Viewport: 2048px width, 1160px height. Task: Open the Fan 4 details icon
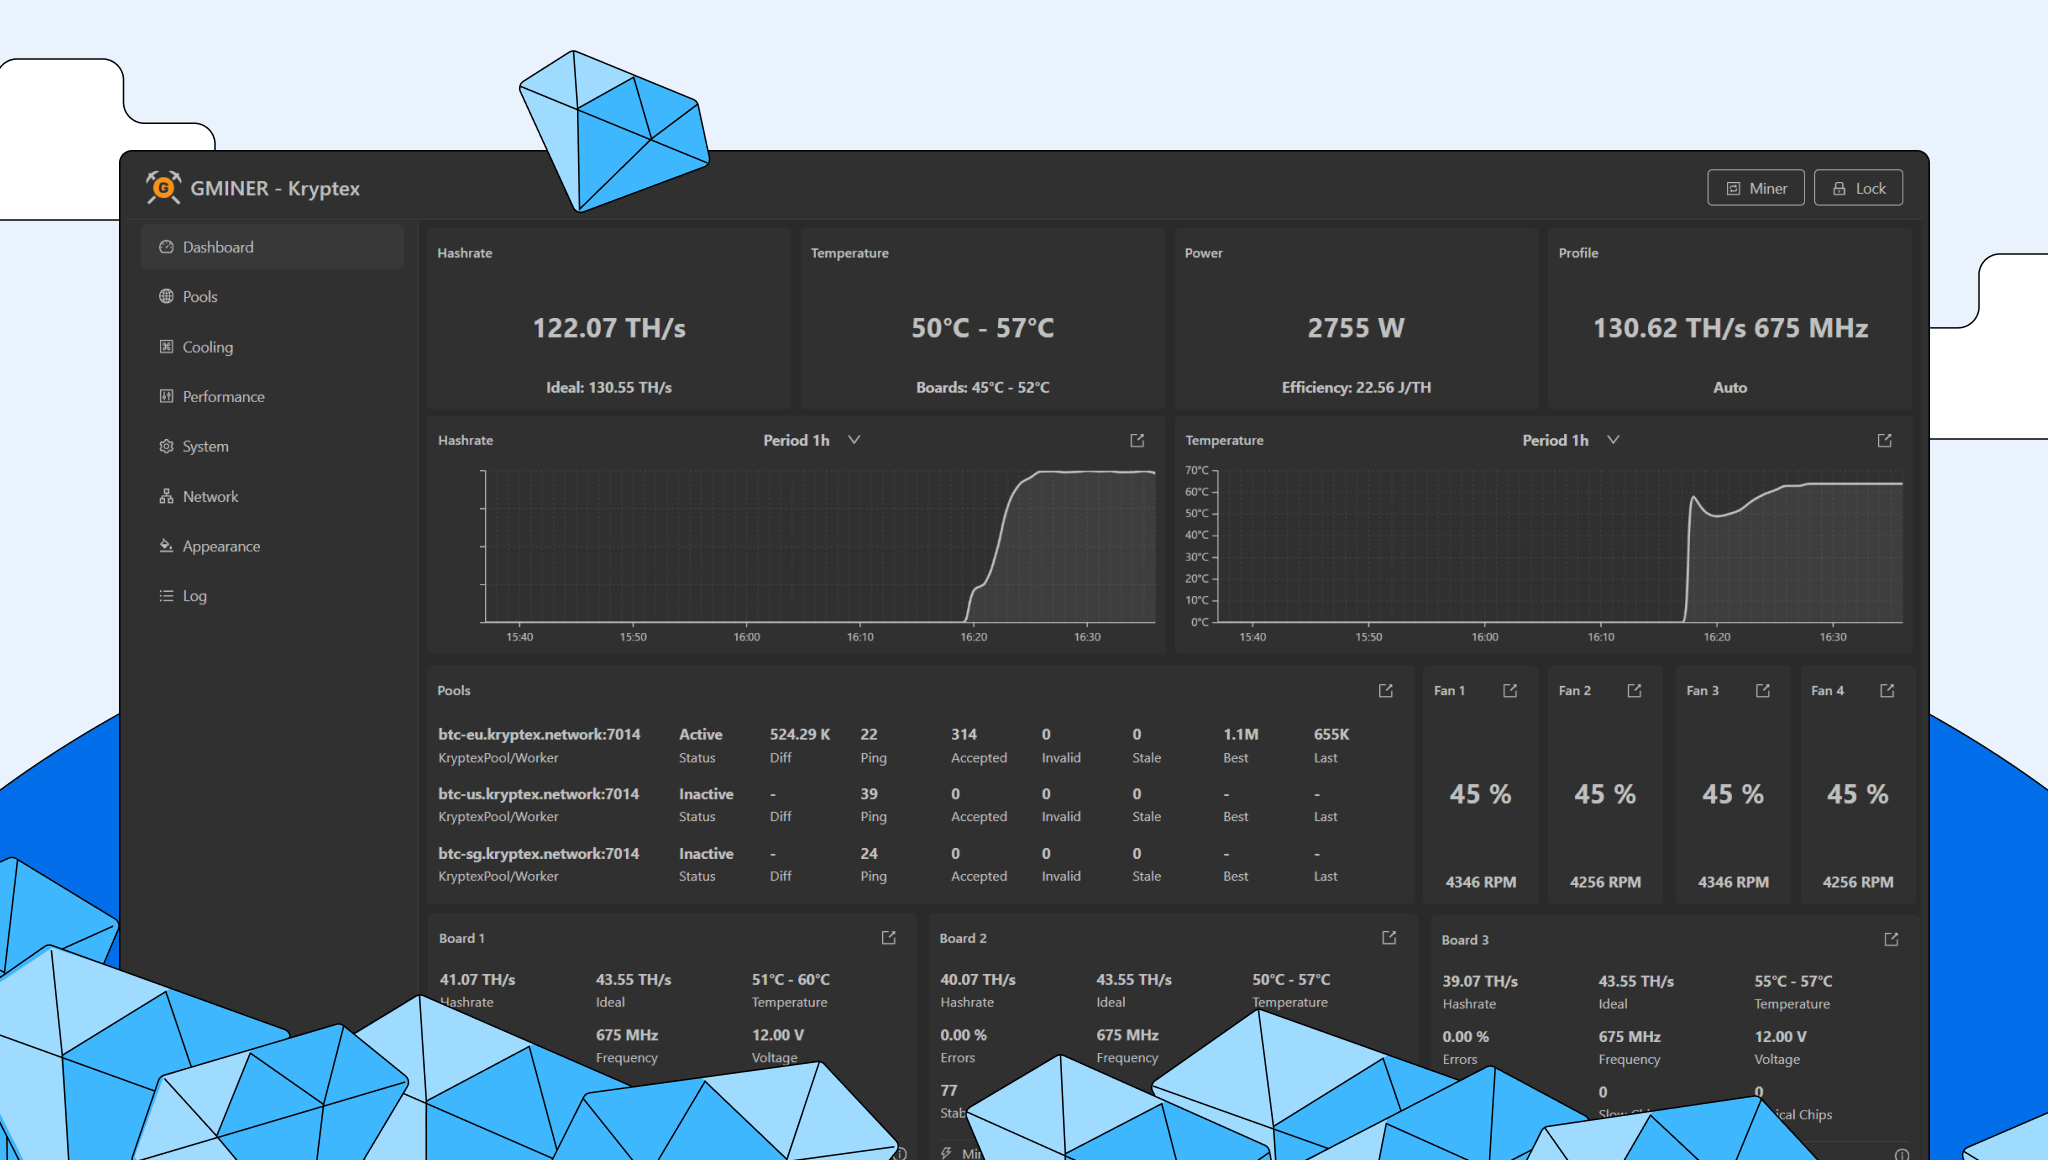pyautogui.click(x=1887, y=691)
